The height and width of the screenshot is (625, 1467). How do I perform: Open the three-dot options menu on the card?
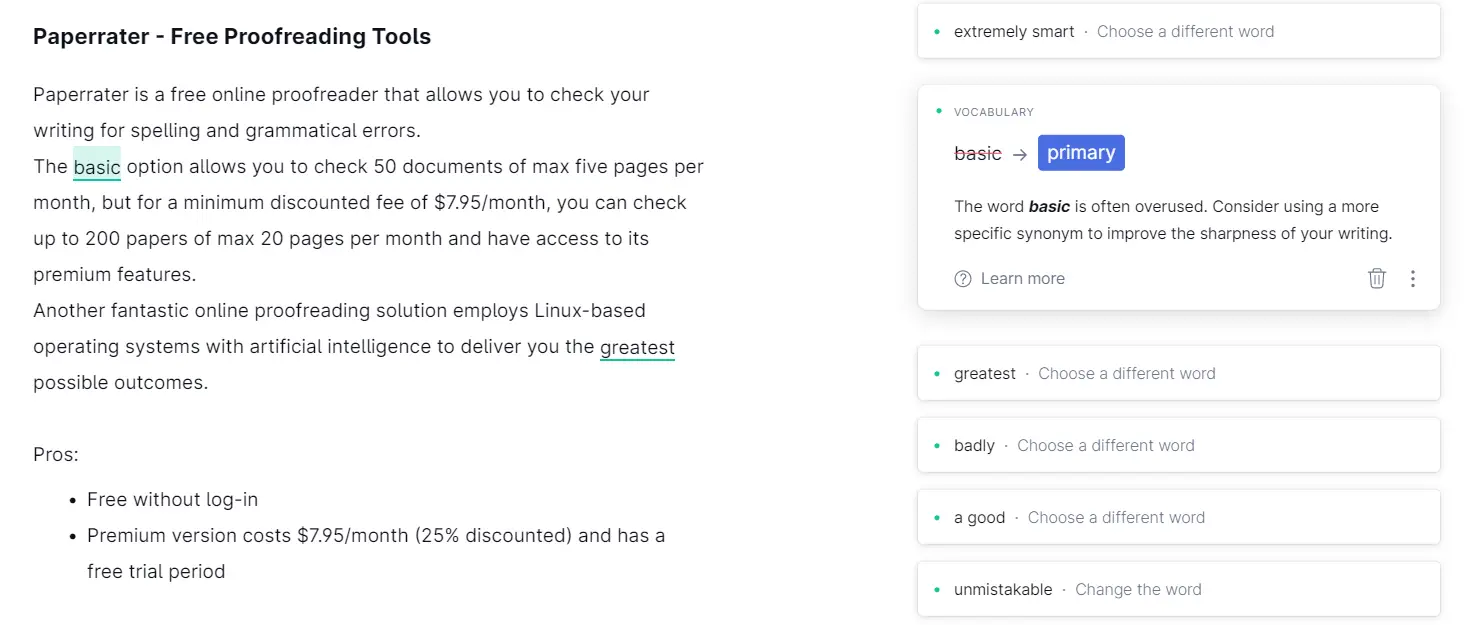(x=1413, y=278)
